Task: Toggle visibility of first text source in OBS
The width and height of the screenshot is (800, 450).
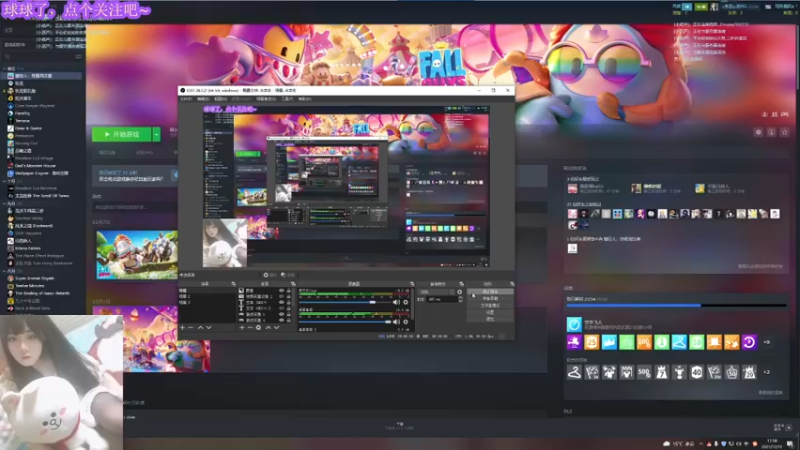Action: click(281, 303)
